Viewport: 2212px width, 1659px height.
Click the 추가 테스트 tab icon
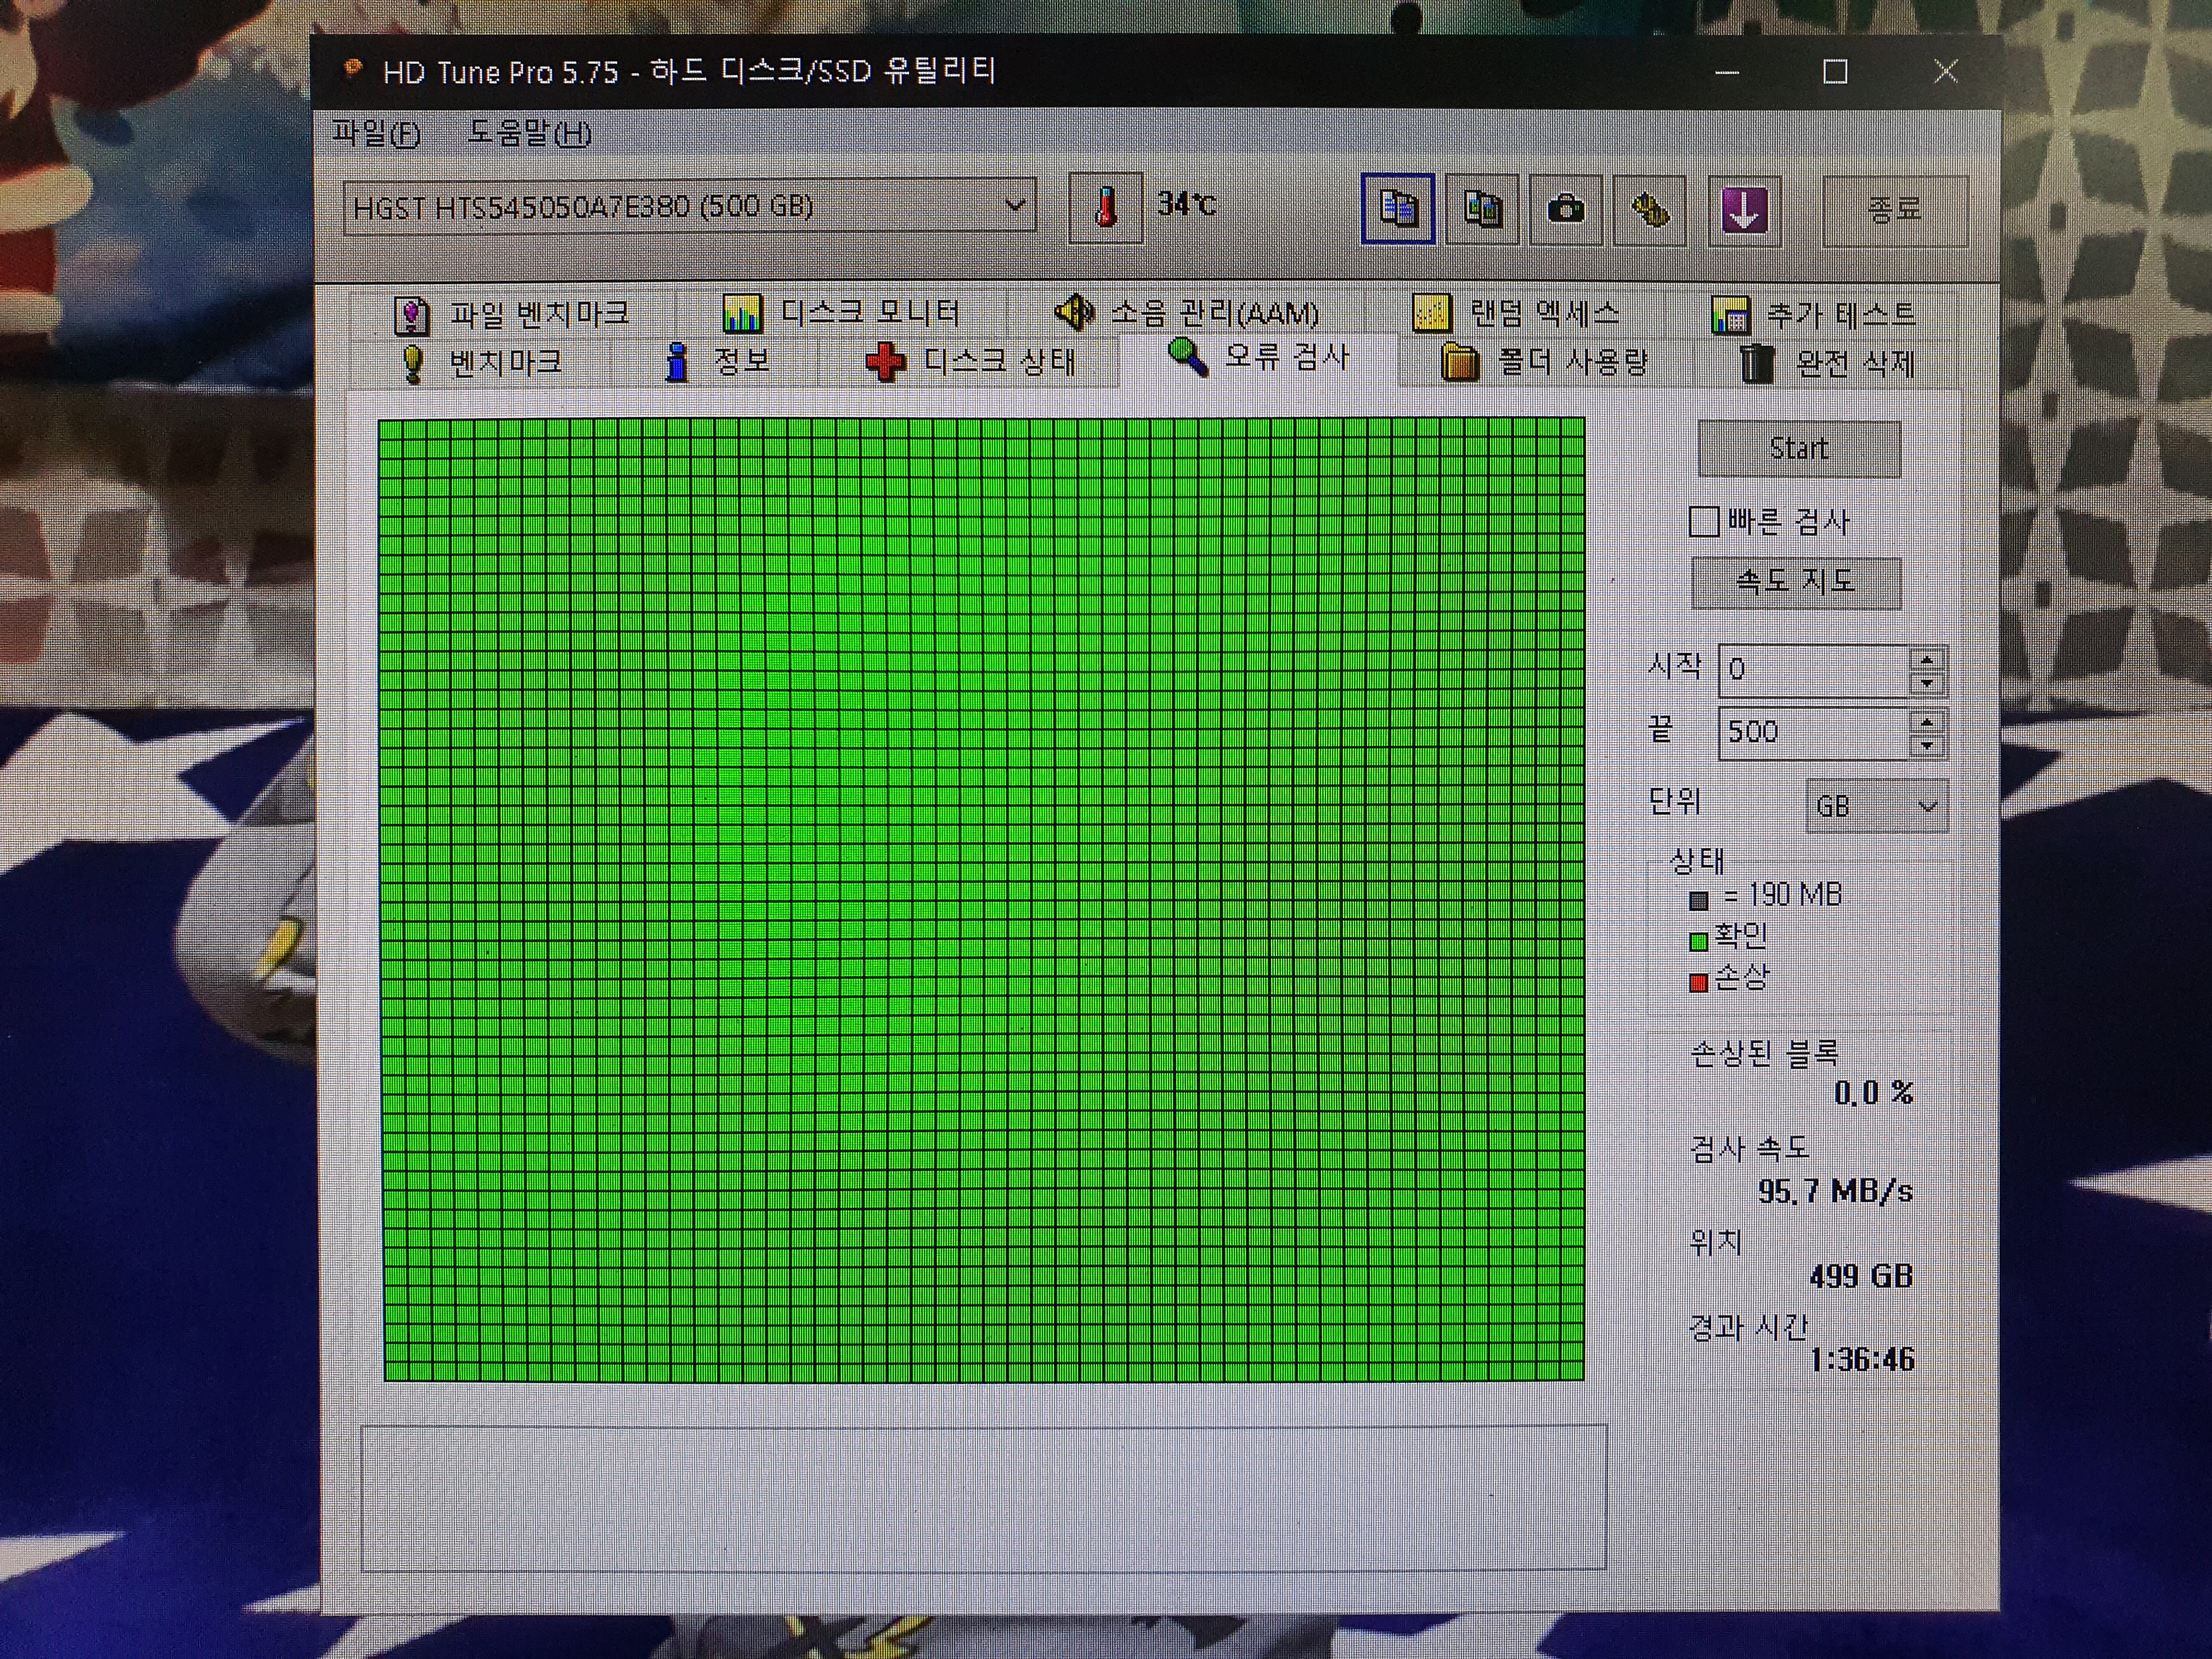click(x=1730, y=315)
